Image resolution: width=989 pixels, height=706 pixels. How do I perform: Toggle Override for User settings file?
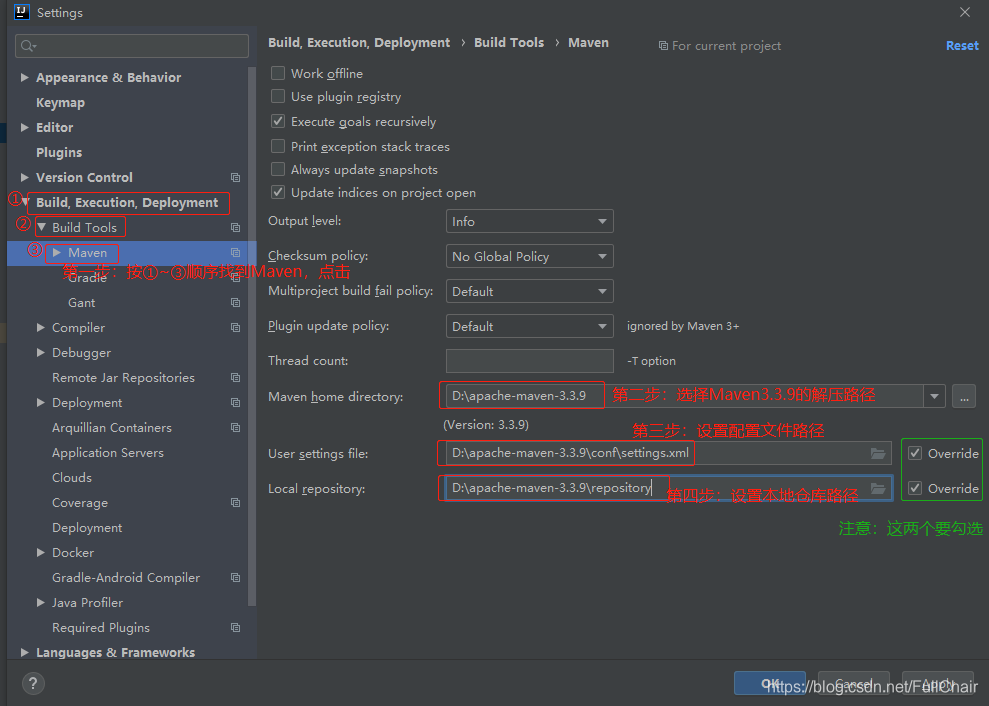tap(915, 453)
